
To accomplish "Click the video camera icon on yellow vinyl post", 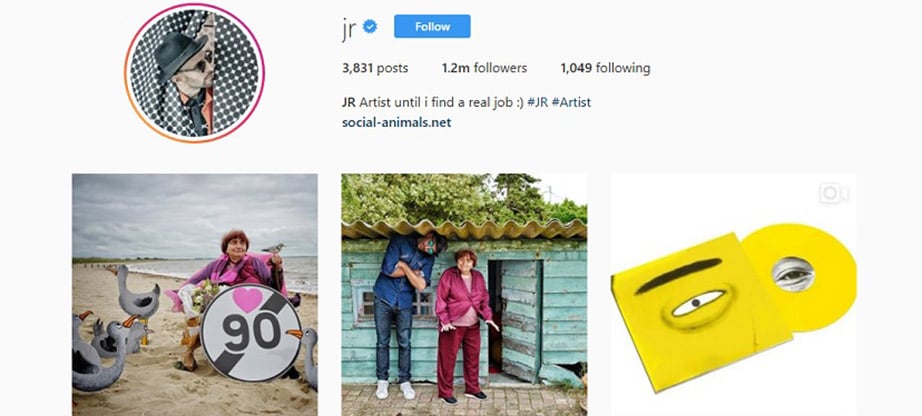I will (834, 193).
